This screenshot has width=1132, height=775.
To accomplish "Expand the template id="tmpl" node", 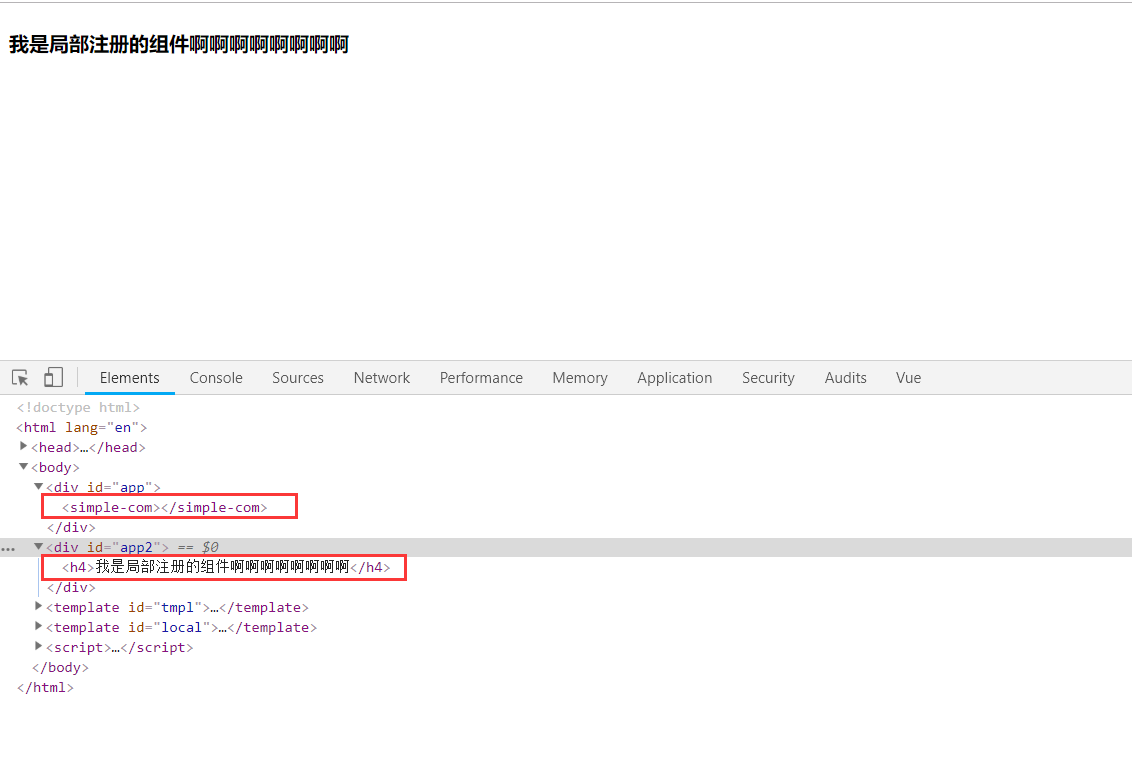I will (x=39, y=606).
